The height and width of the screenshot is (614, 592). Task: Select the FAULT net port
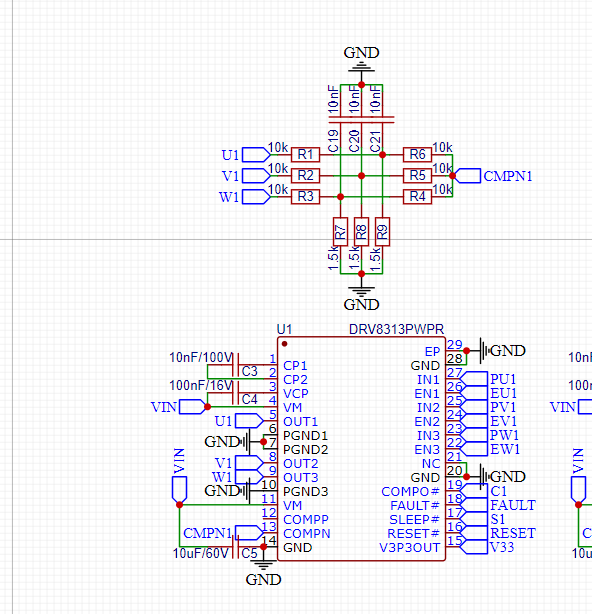pos(474,505)
